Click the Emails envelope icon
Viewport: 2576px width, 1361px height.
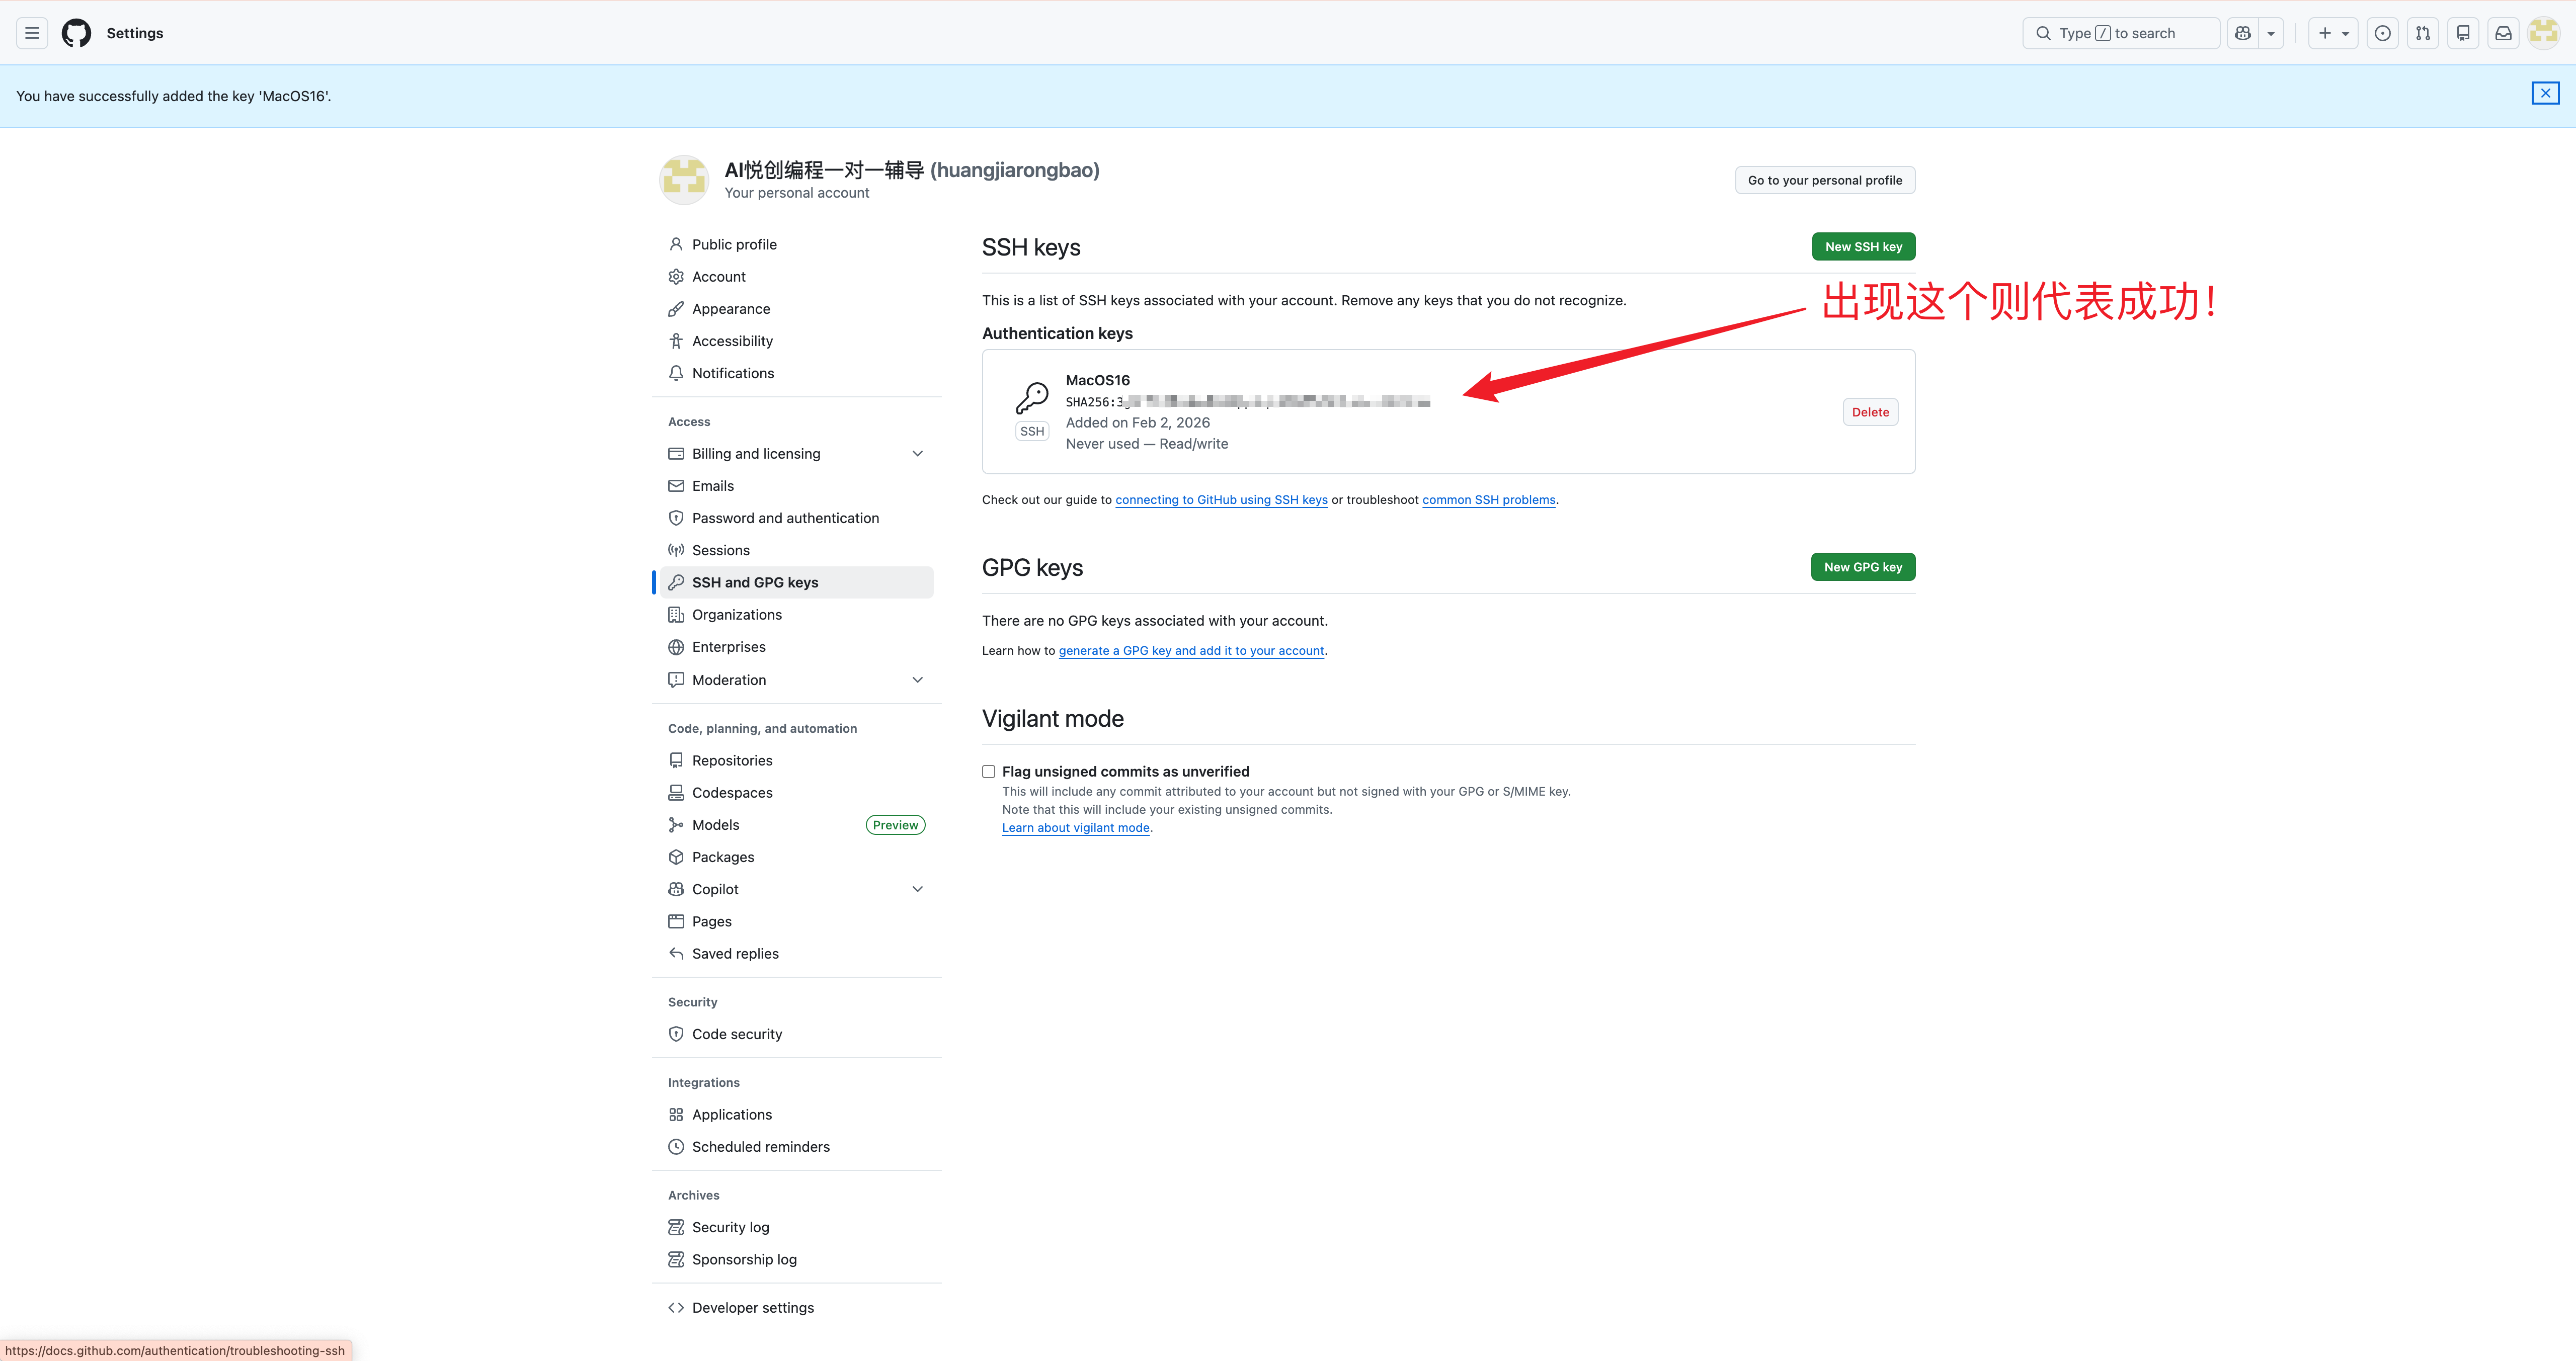676,486
